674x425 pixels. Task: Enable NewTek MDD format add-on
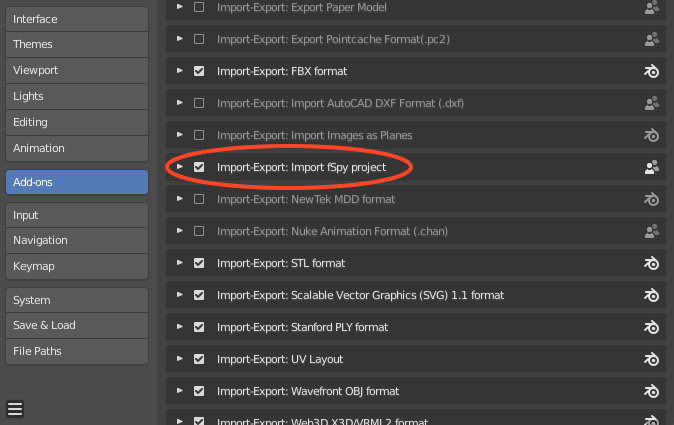[x=199, y=199]
